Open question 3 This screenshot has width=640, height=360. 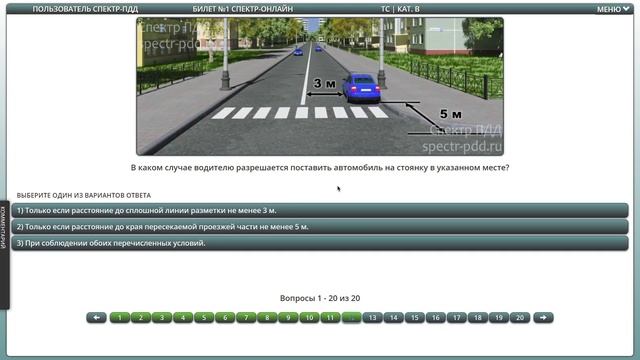(162, 318)
